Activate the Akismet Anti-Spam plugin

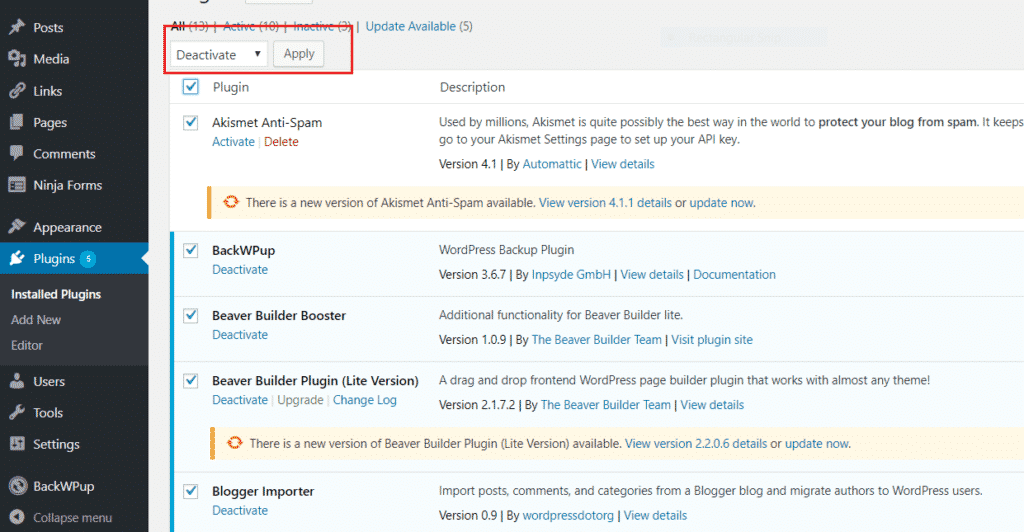(233, 142)
